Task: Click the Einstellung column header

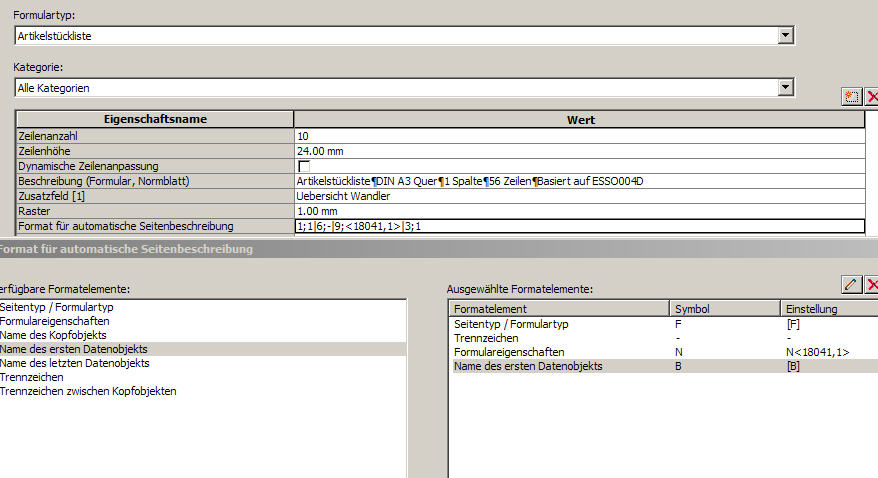Action: [x=829, y=309]
